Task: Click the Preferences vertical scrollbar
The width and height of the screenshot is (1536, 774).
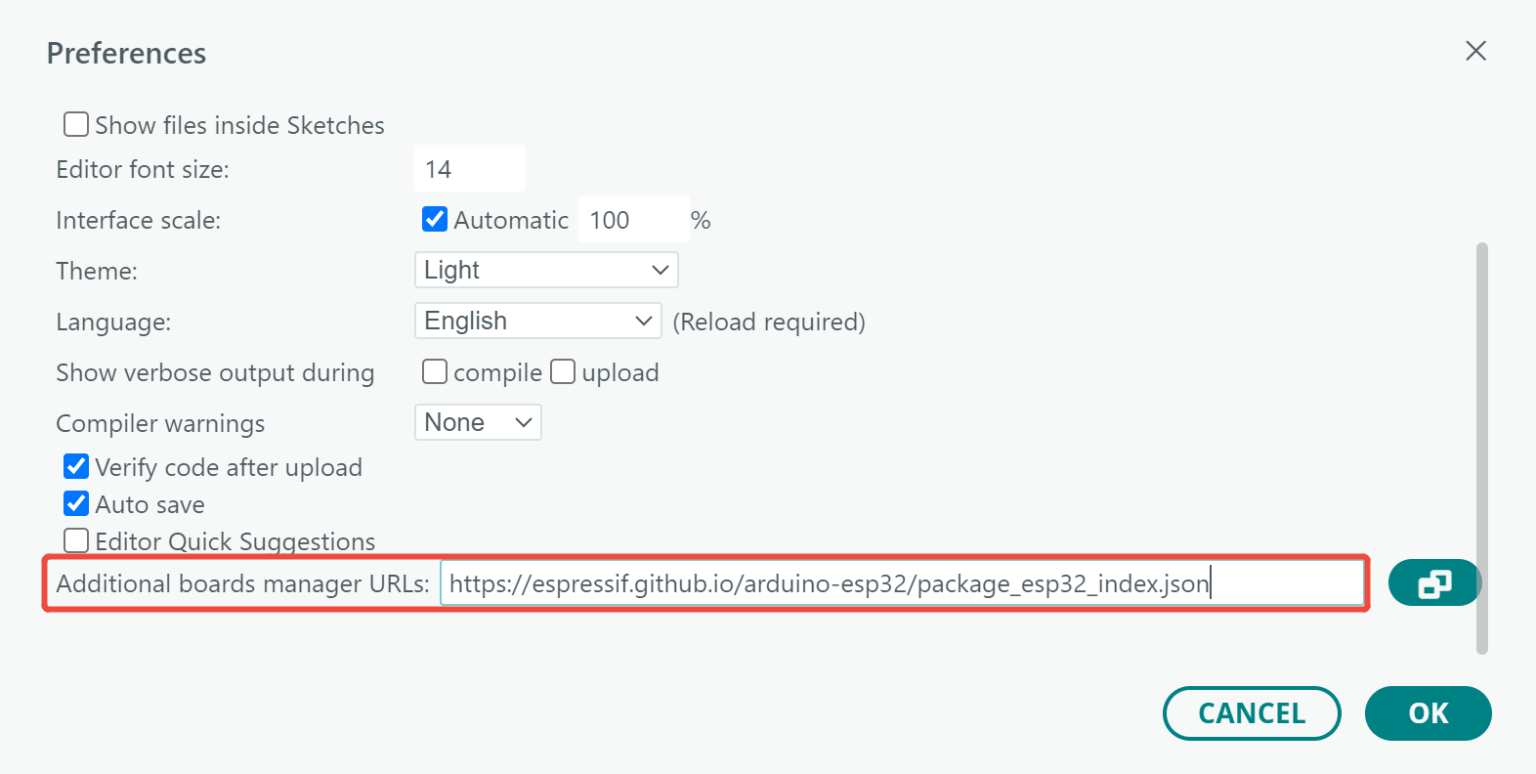Action: click(x=1482, y=447)
